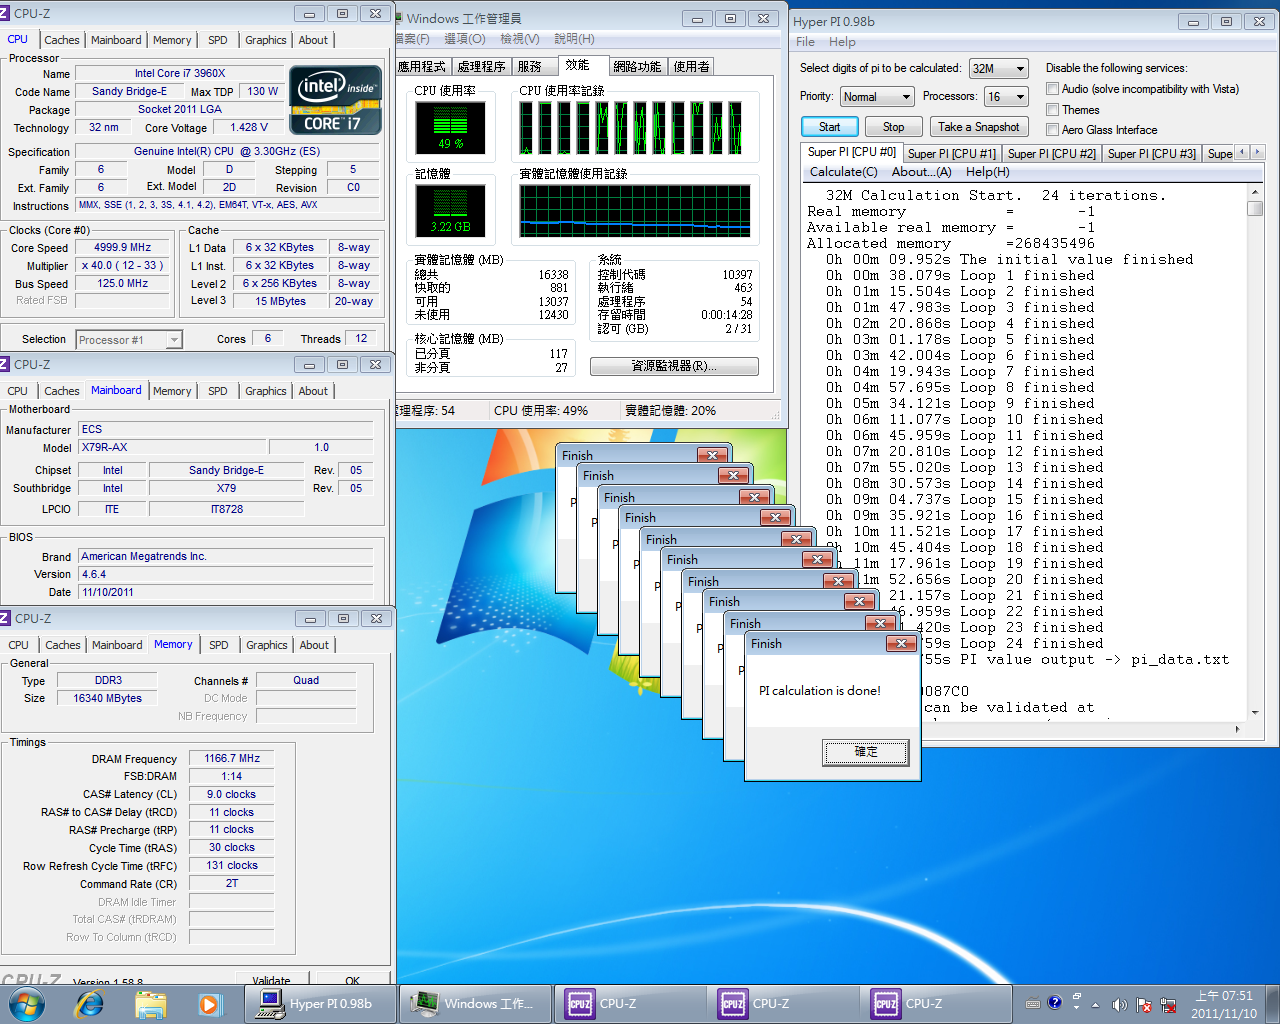
Task: Switch to Super PI [CPU #2] tab
Action: (1051, 153)
